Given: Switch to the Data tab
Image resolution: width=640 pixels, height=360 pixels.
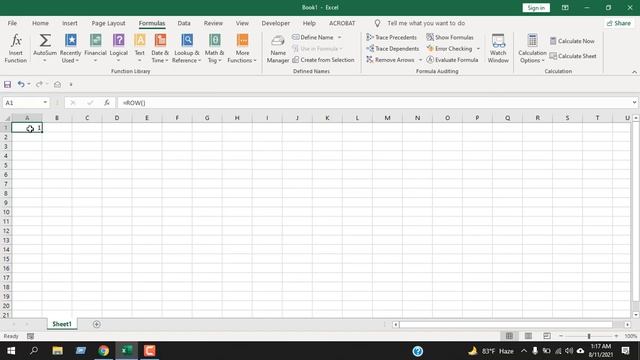Looking at the screenshot, I should click(x=184, y=23).
